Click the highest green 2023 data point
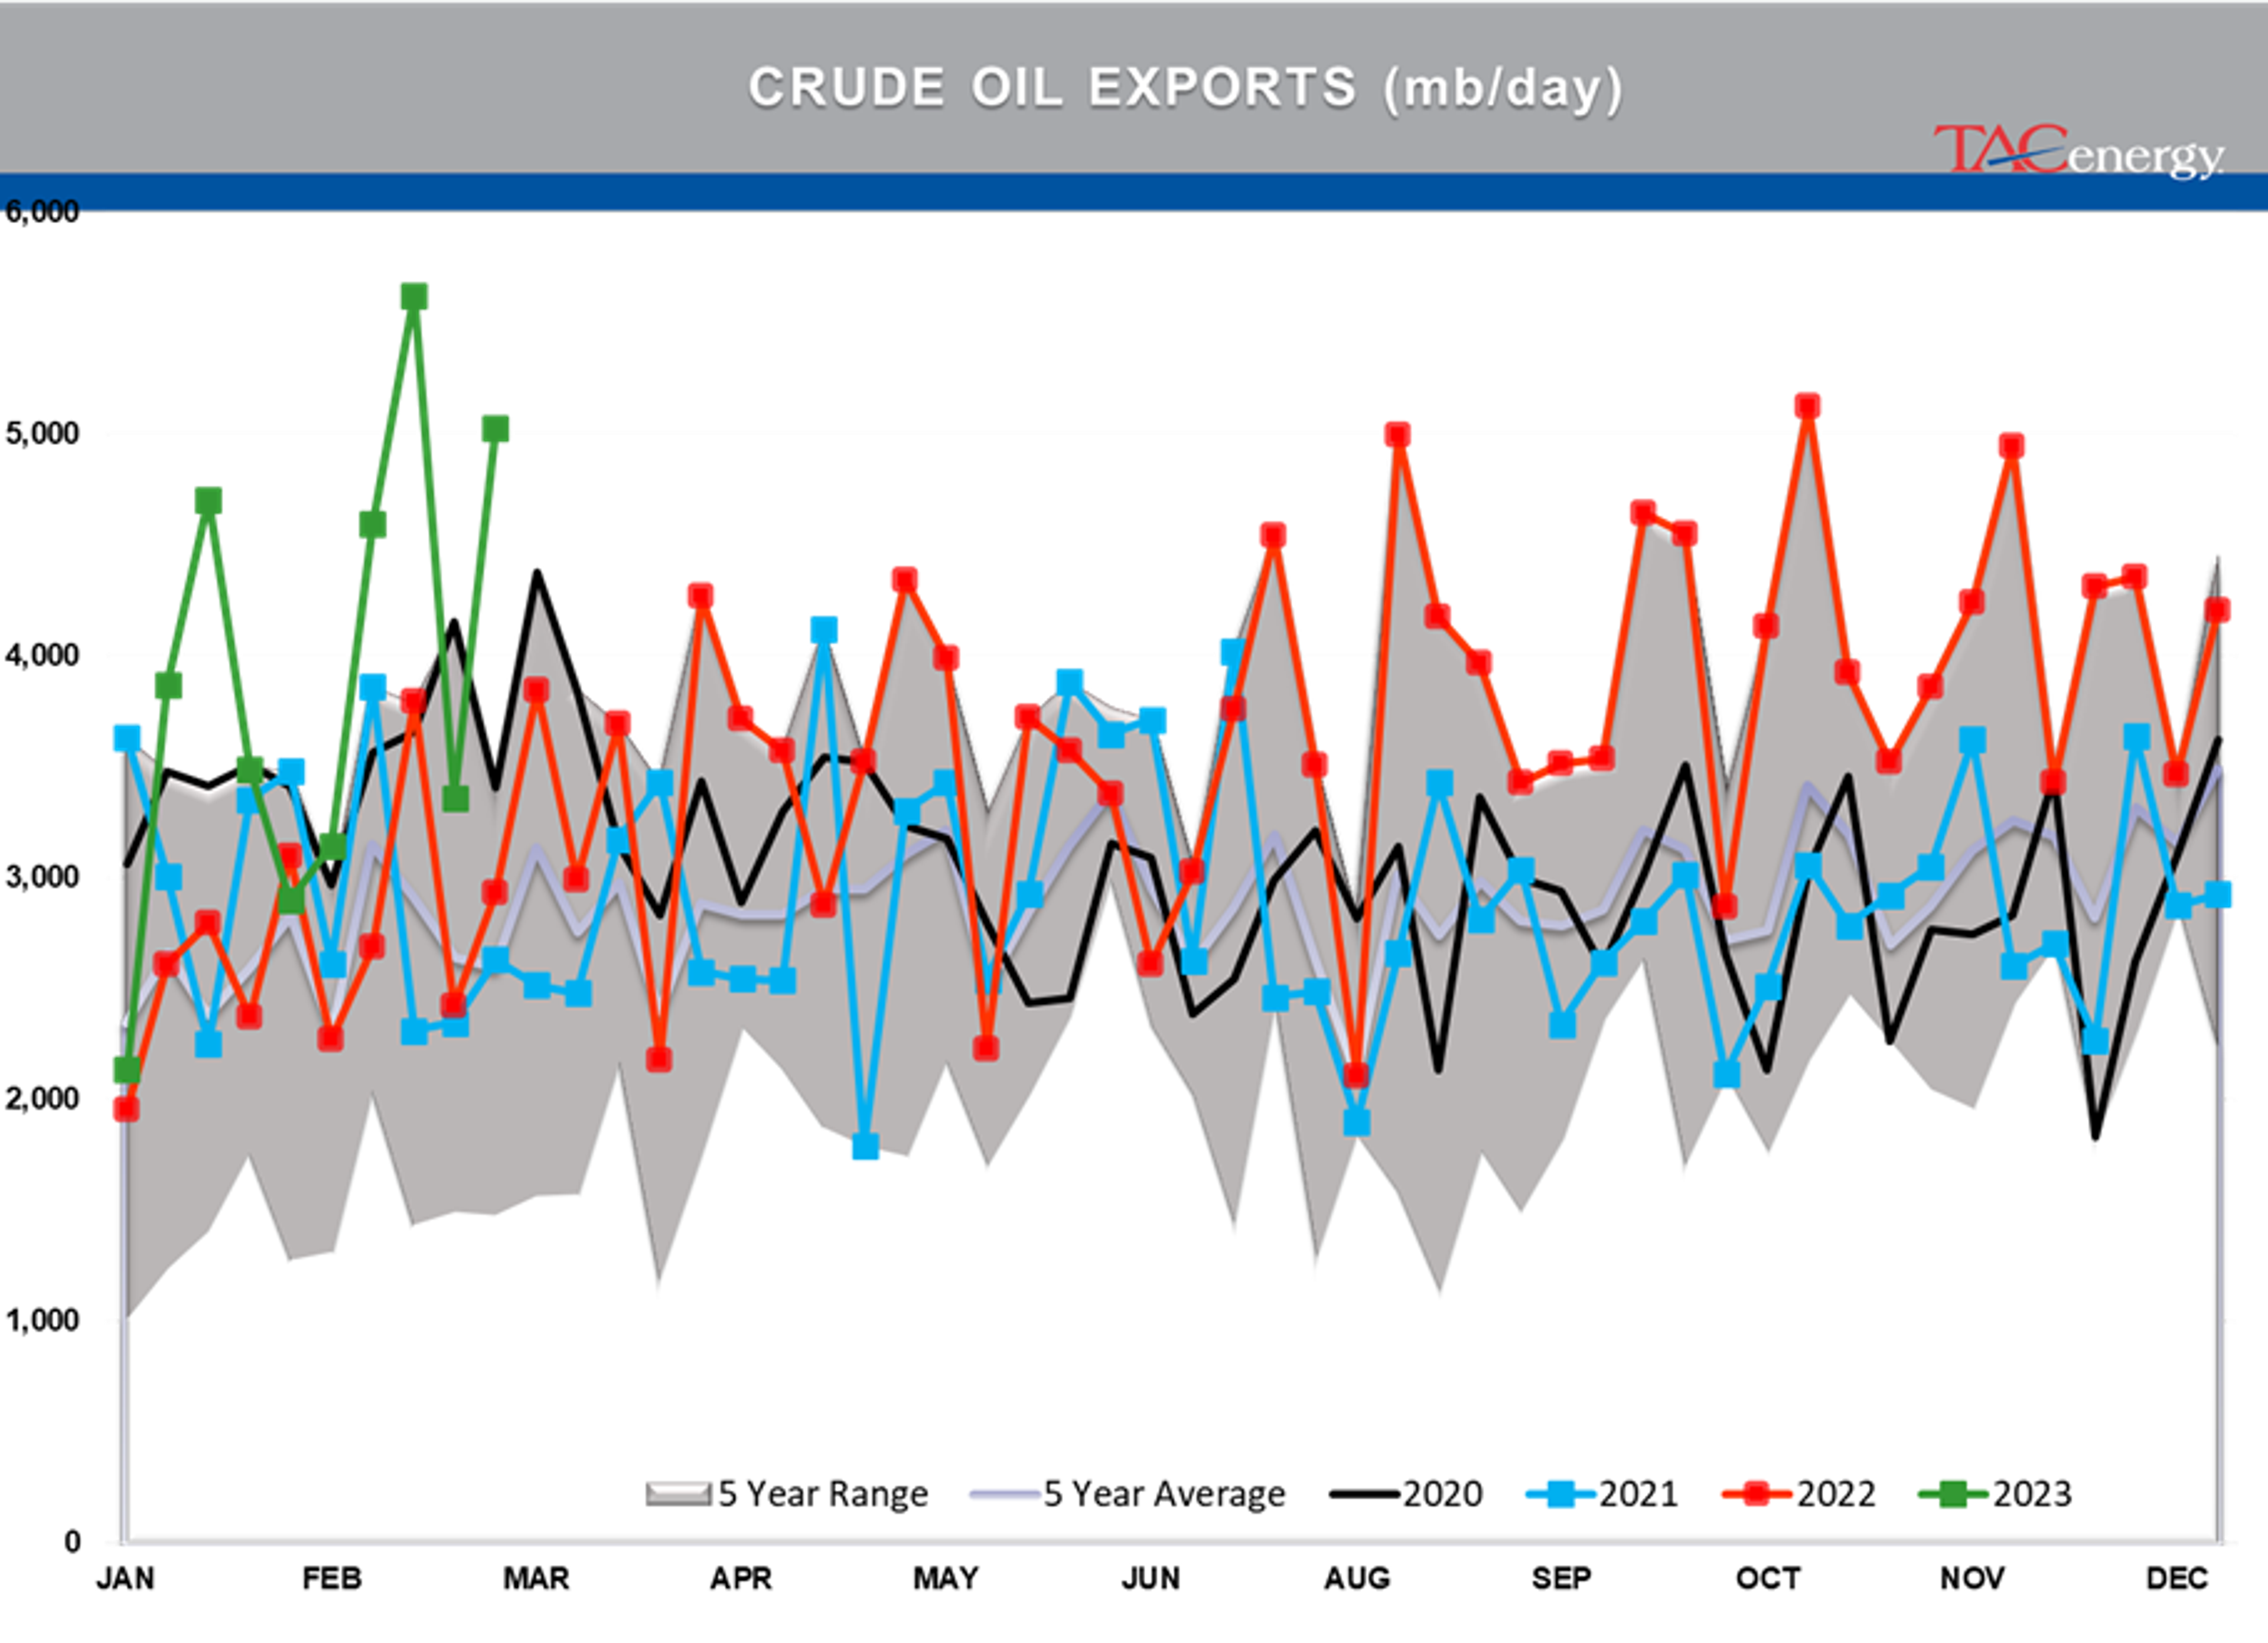The width and height of the screenshot is (2268, 1643). click(x=414, y=297)
